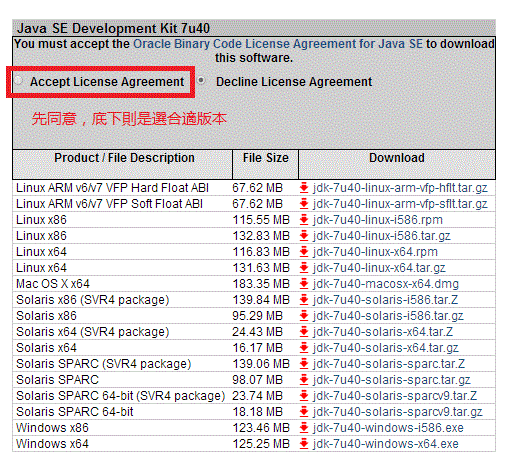Click download arrow icon for jdk-7u40-linux-i586.rpm

[304, 220]
